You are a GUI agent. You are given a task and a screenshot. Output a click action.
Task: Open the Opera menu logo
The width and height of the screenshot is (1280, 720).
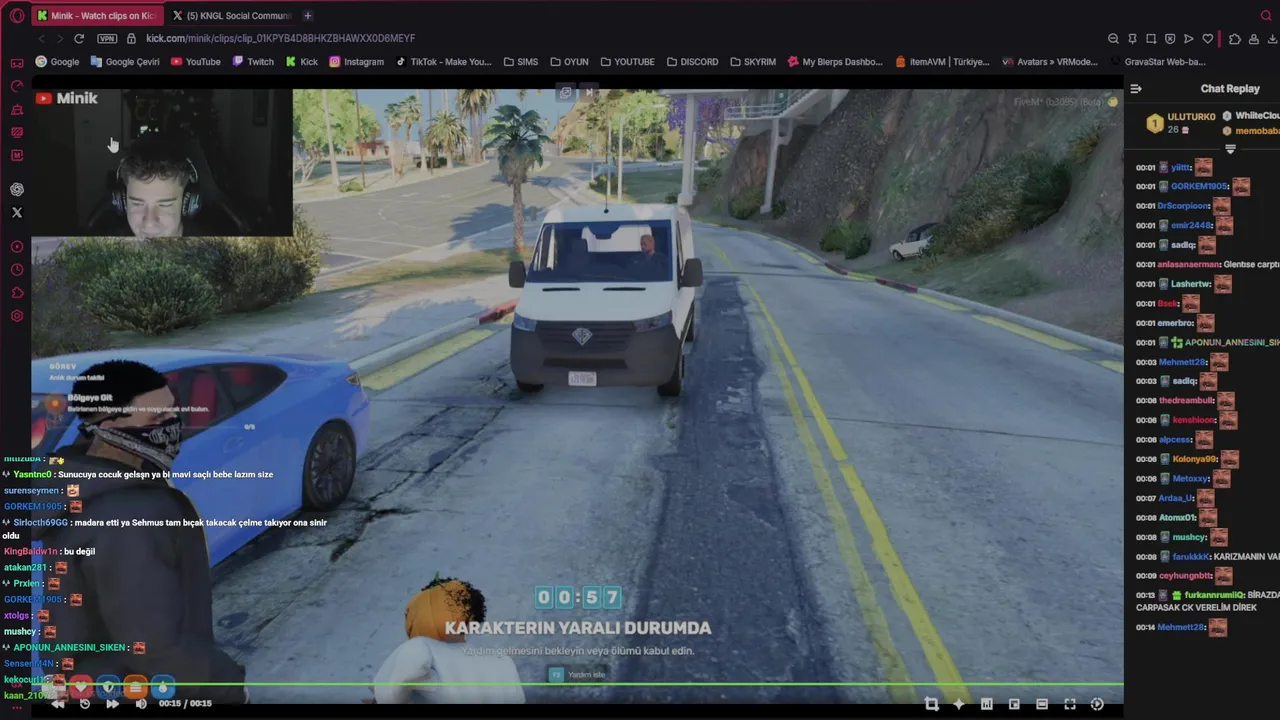[x=17, y=16]
